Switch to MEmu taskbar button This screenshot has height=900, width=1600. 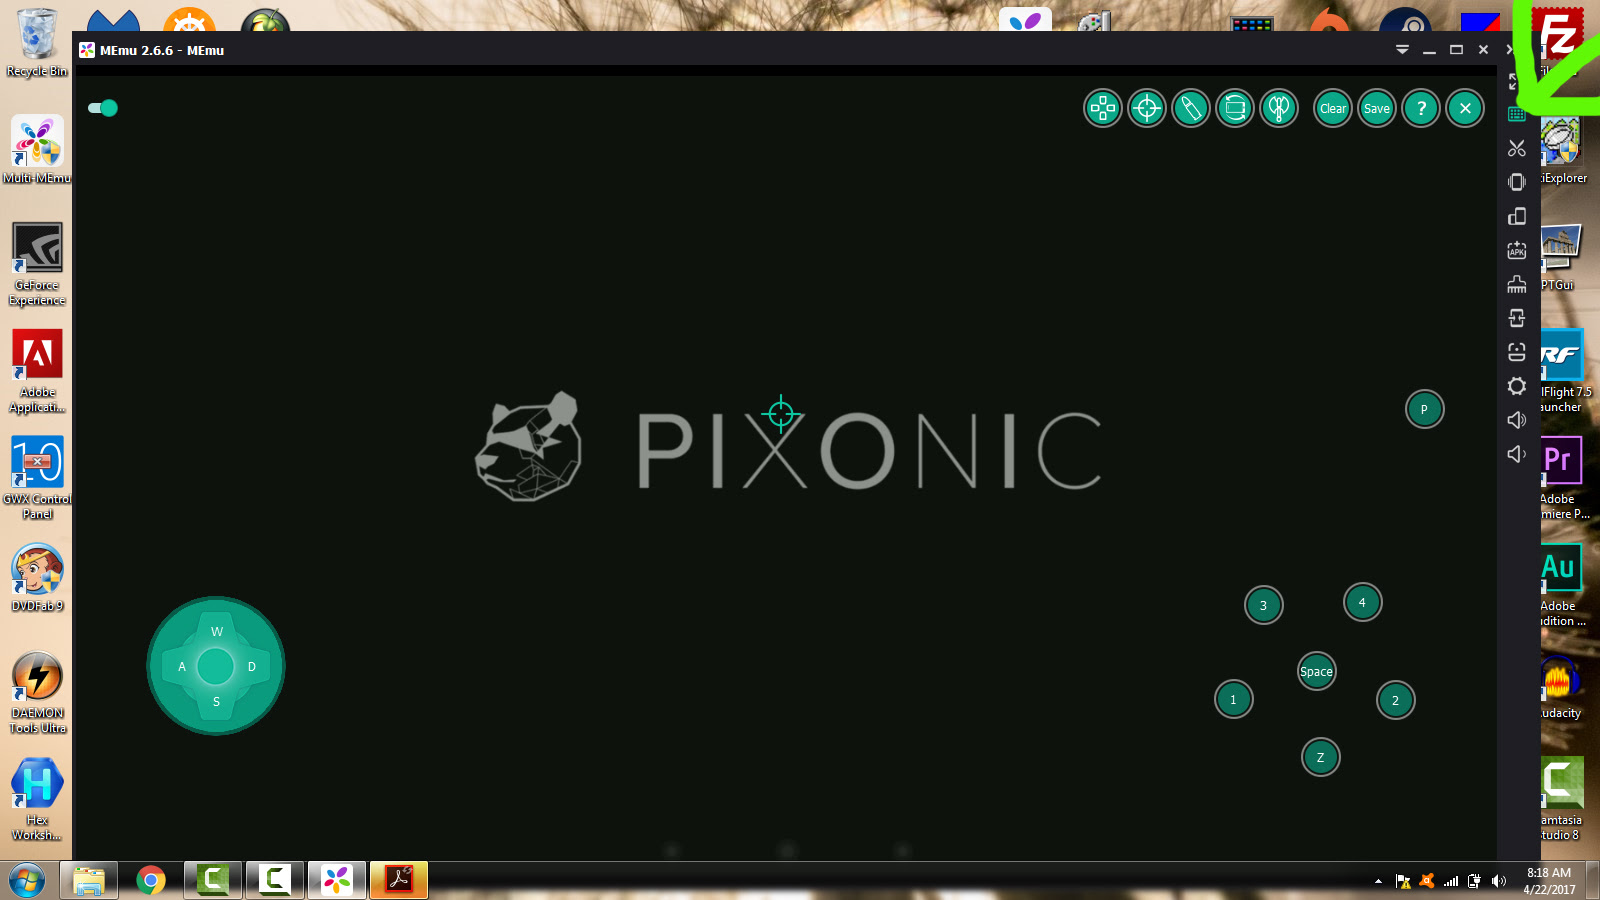click(337, 880)
